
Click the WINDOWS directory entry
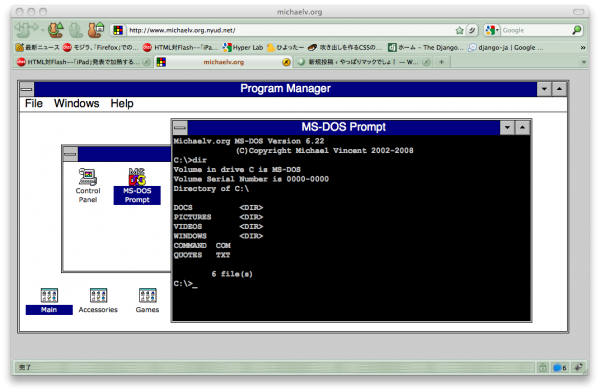(218, 236)
